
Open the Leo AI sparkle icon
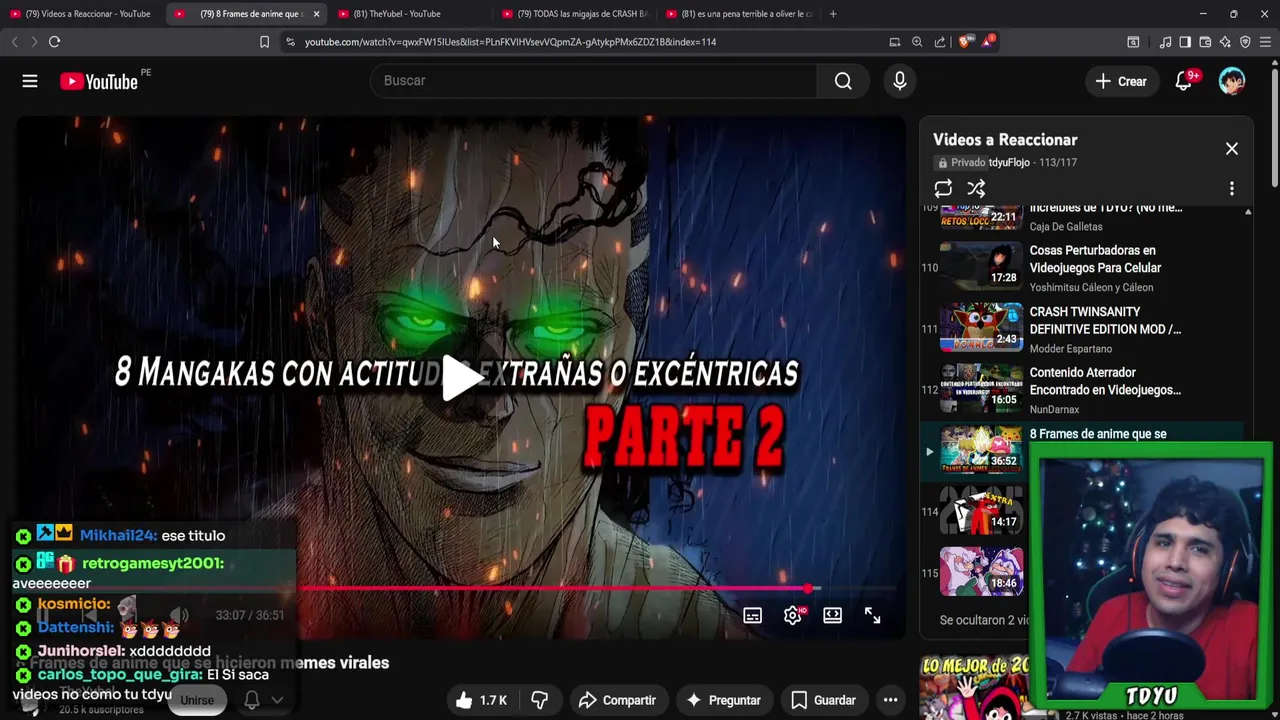point(1225,42)
